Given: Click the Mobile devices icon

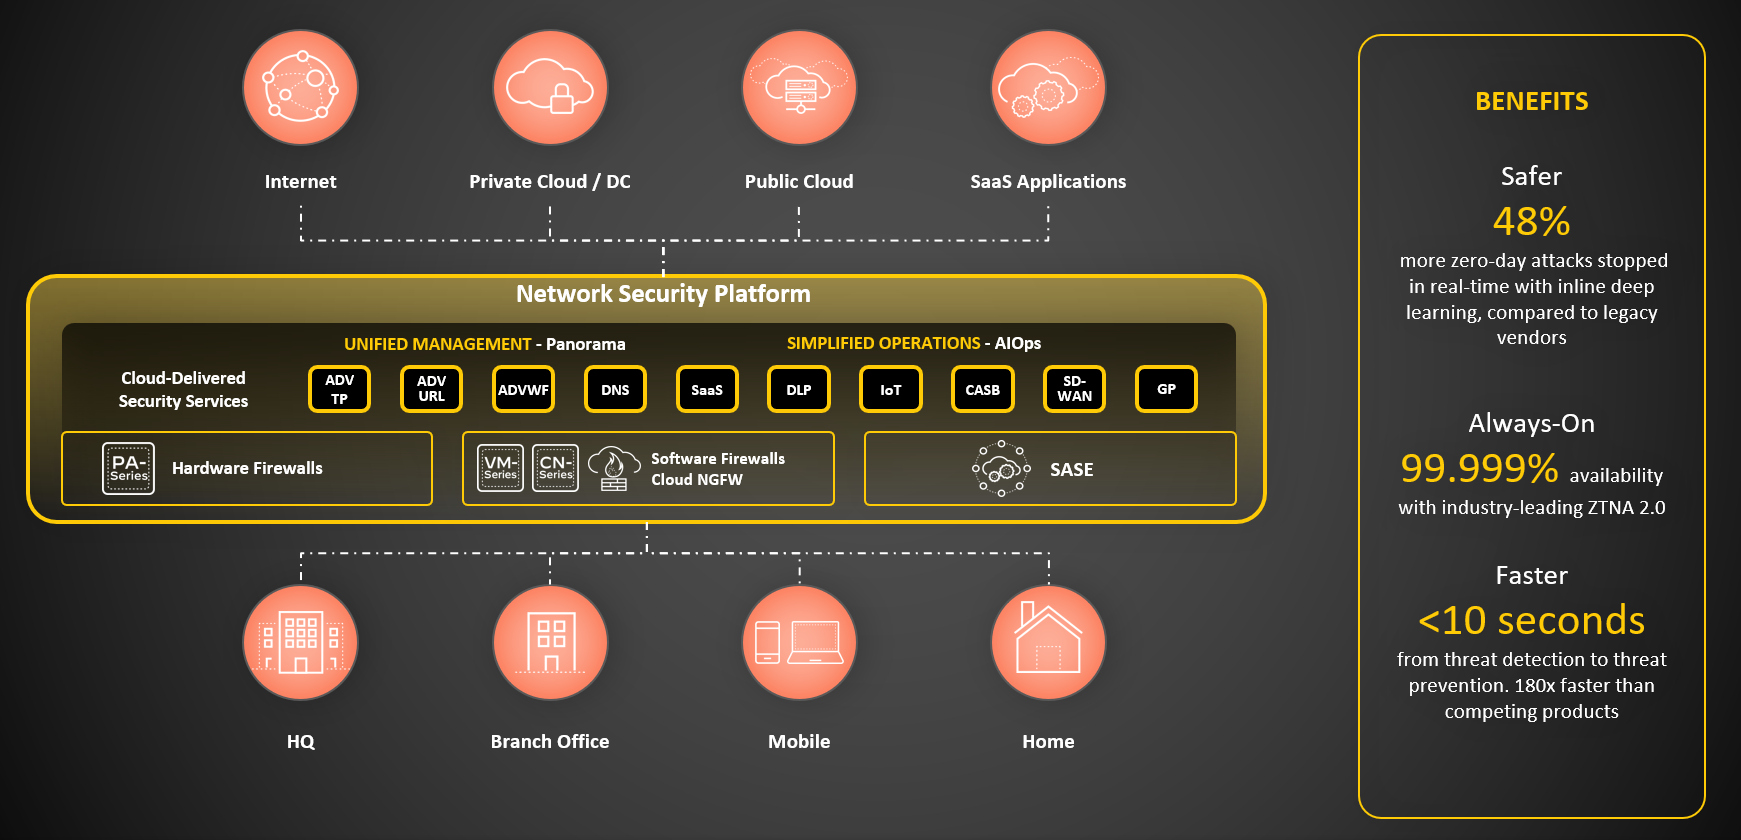Looking at the screenshot, I should (799, 643).
